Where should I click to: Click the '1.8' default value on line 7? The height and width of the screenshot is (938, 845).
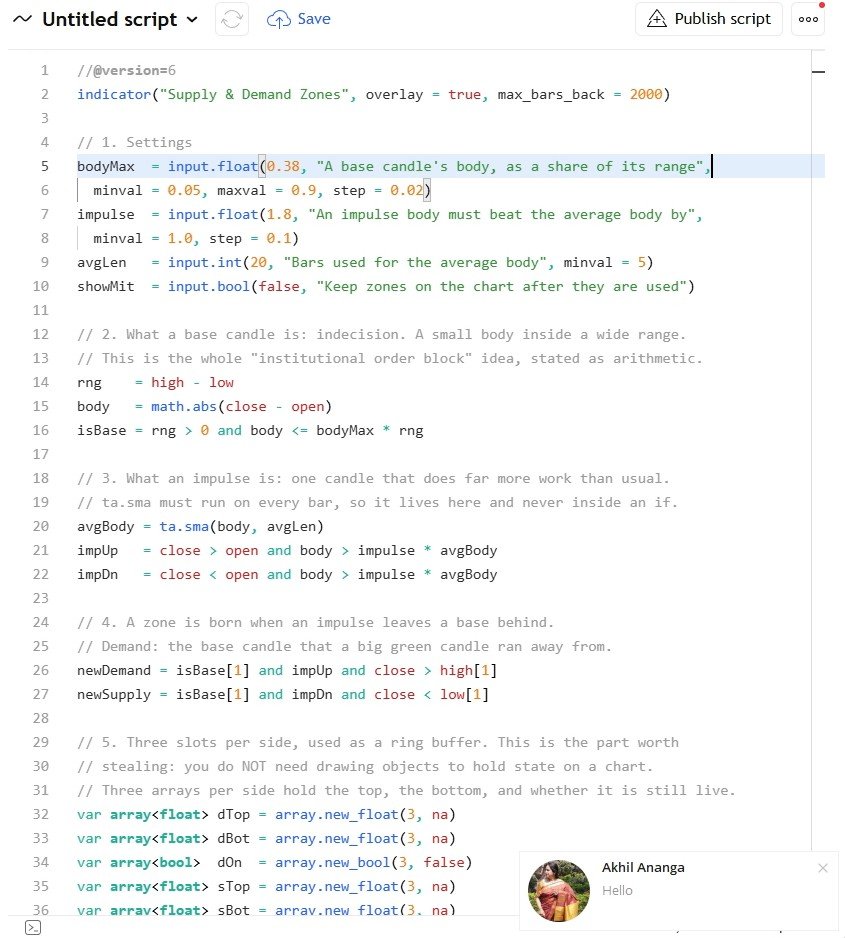[x=279, y=214]
